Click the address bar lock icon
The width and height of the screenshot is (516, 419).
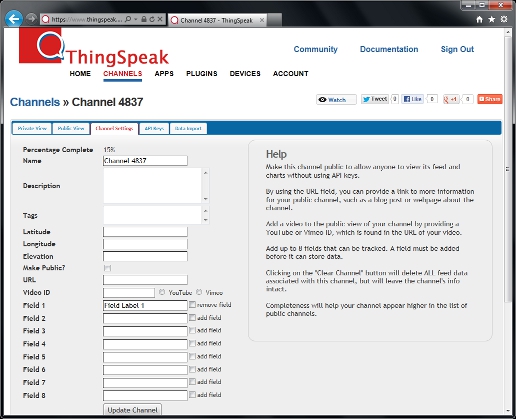[144, 19]
